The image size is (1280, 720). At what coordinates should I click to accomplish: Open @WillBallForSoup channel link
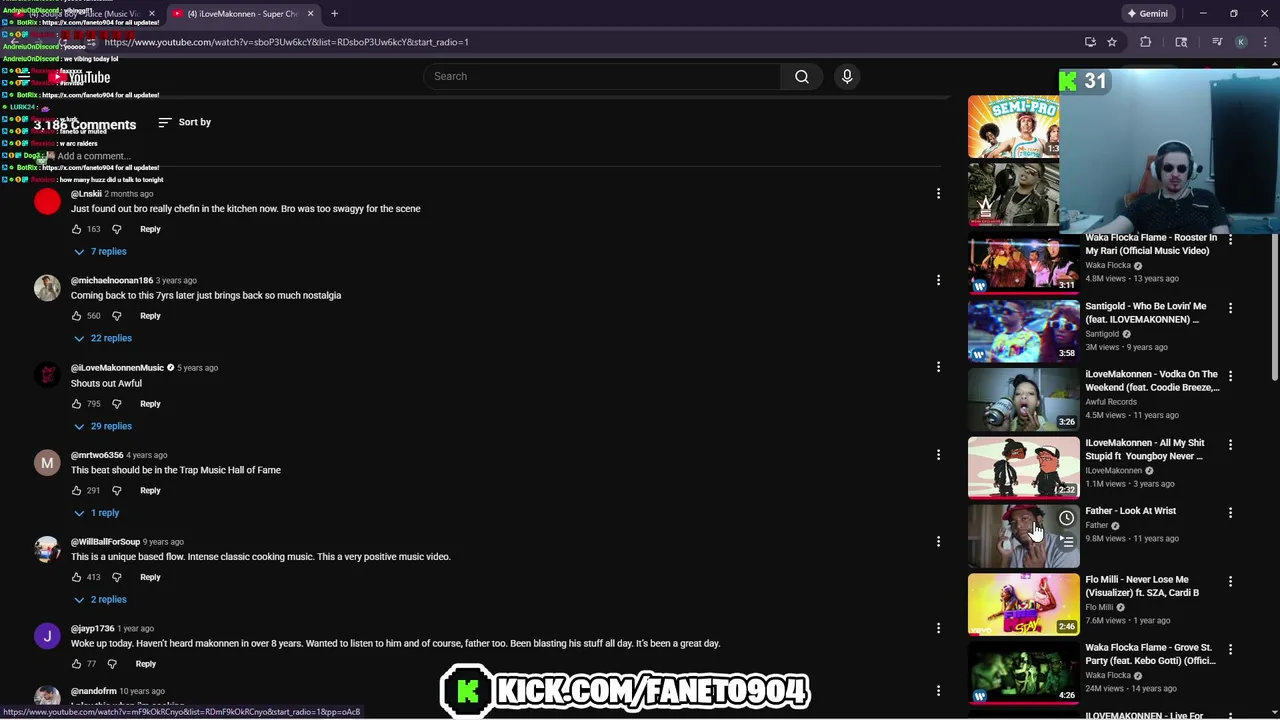(x=105, y=541)
